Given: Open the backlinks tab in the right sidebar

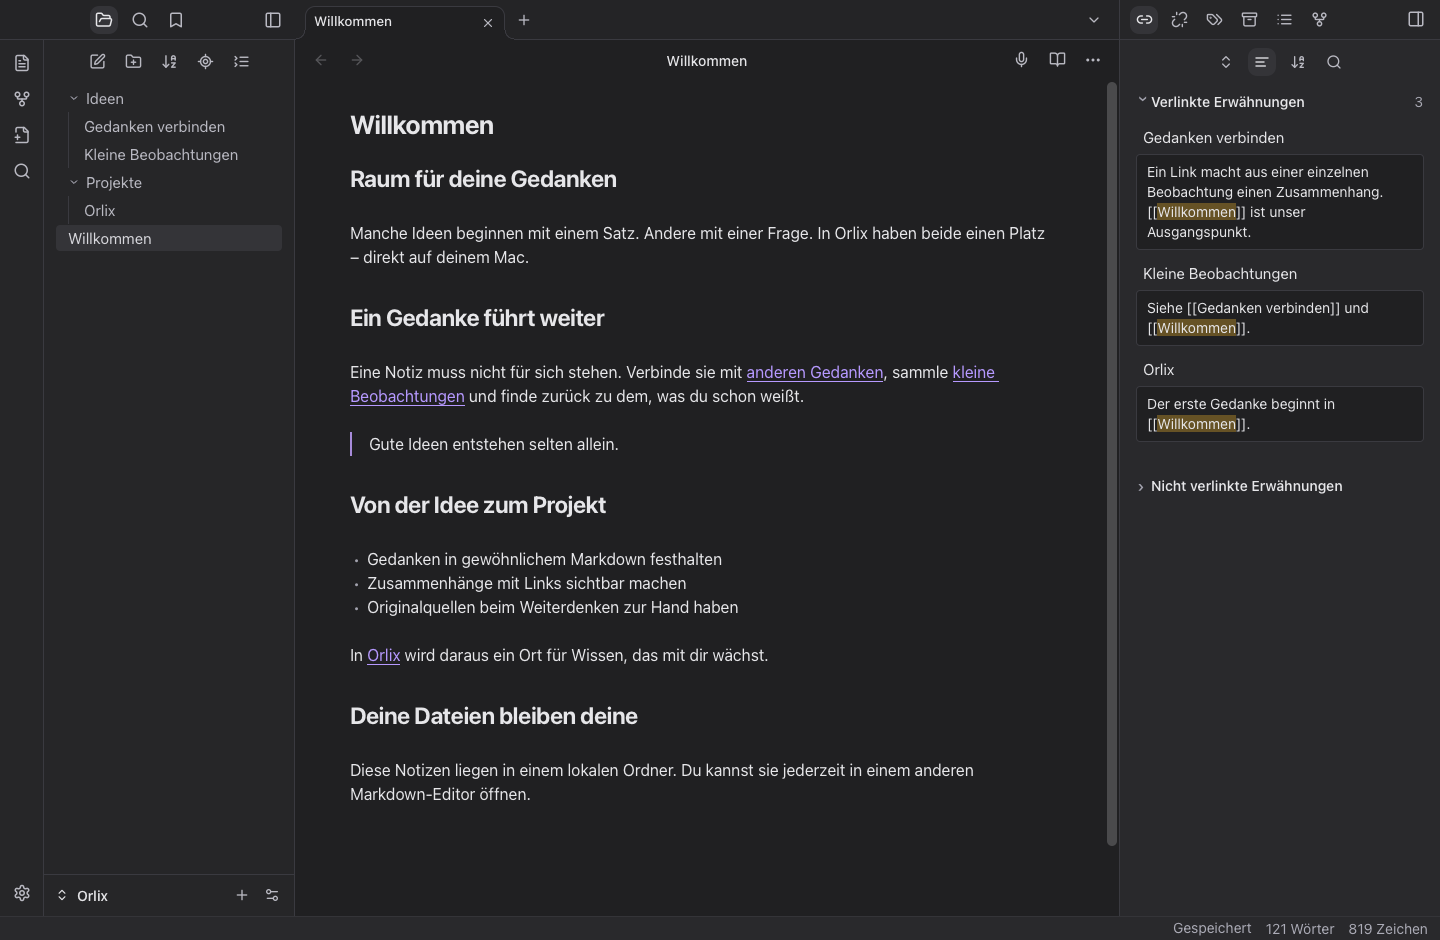Looking at the screenshot, I should (1144, 20).
